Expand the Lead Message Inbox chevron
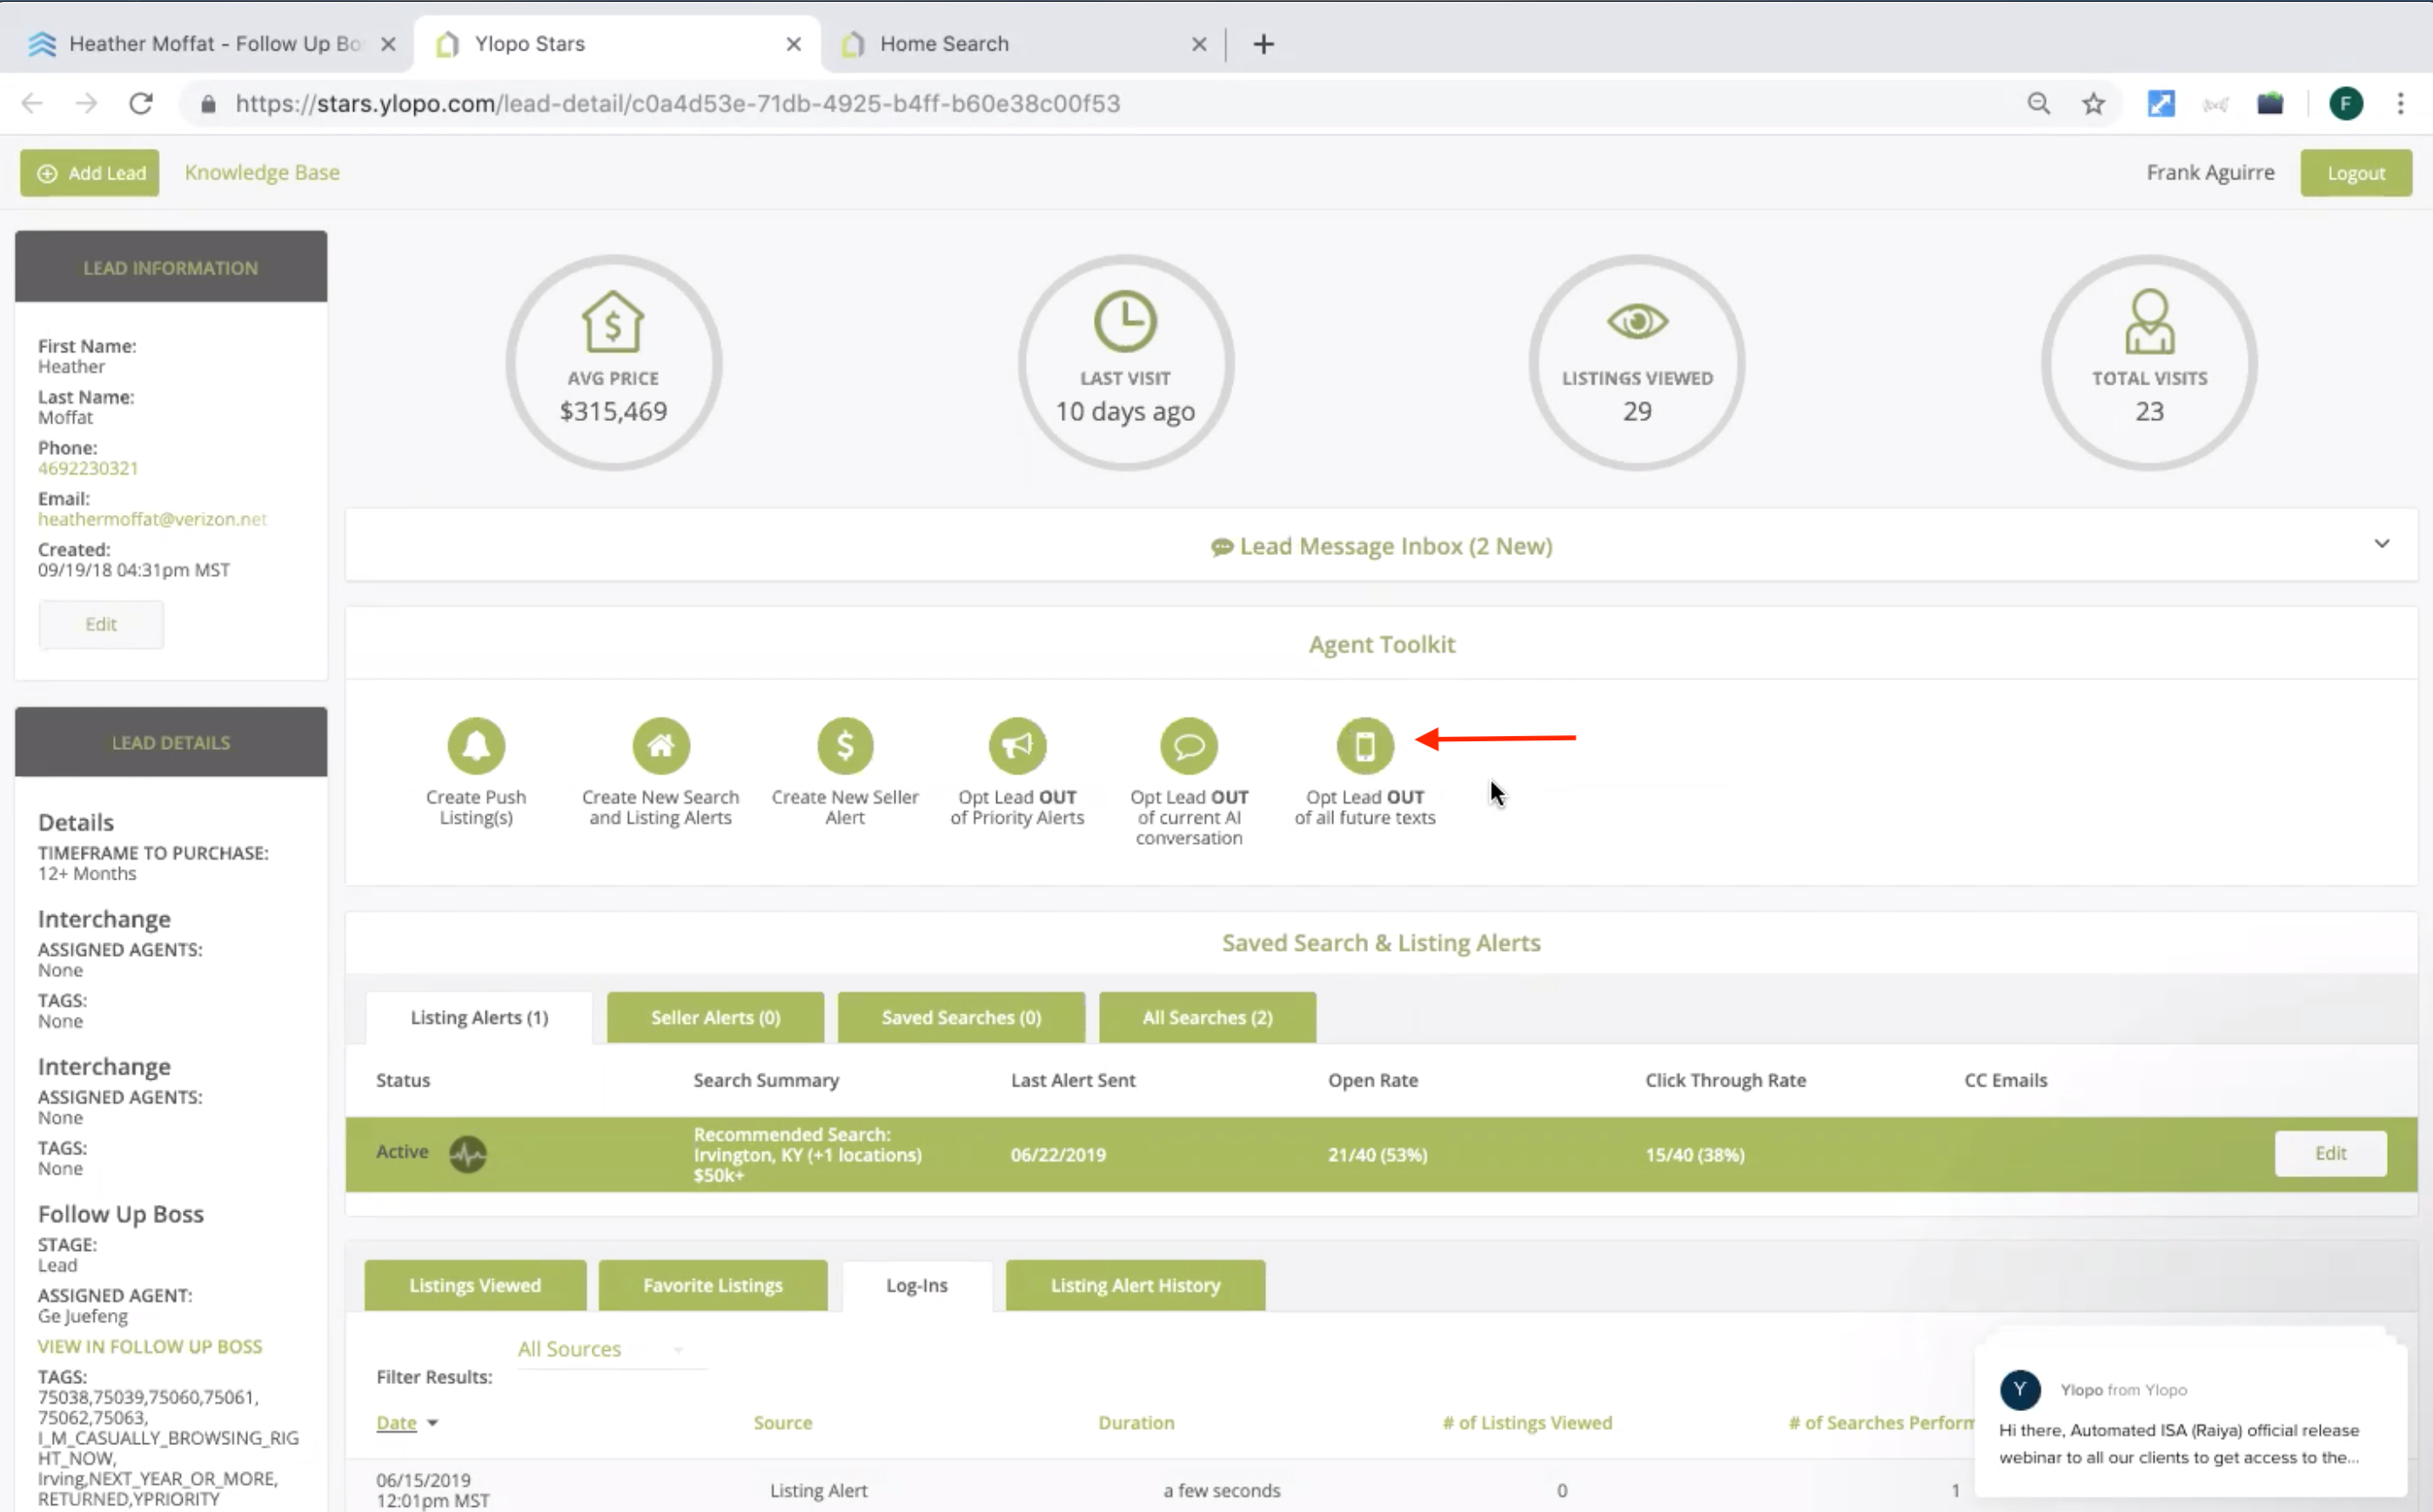 pyautogui.click(x=2381, y=544)
